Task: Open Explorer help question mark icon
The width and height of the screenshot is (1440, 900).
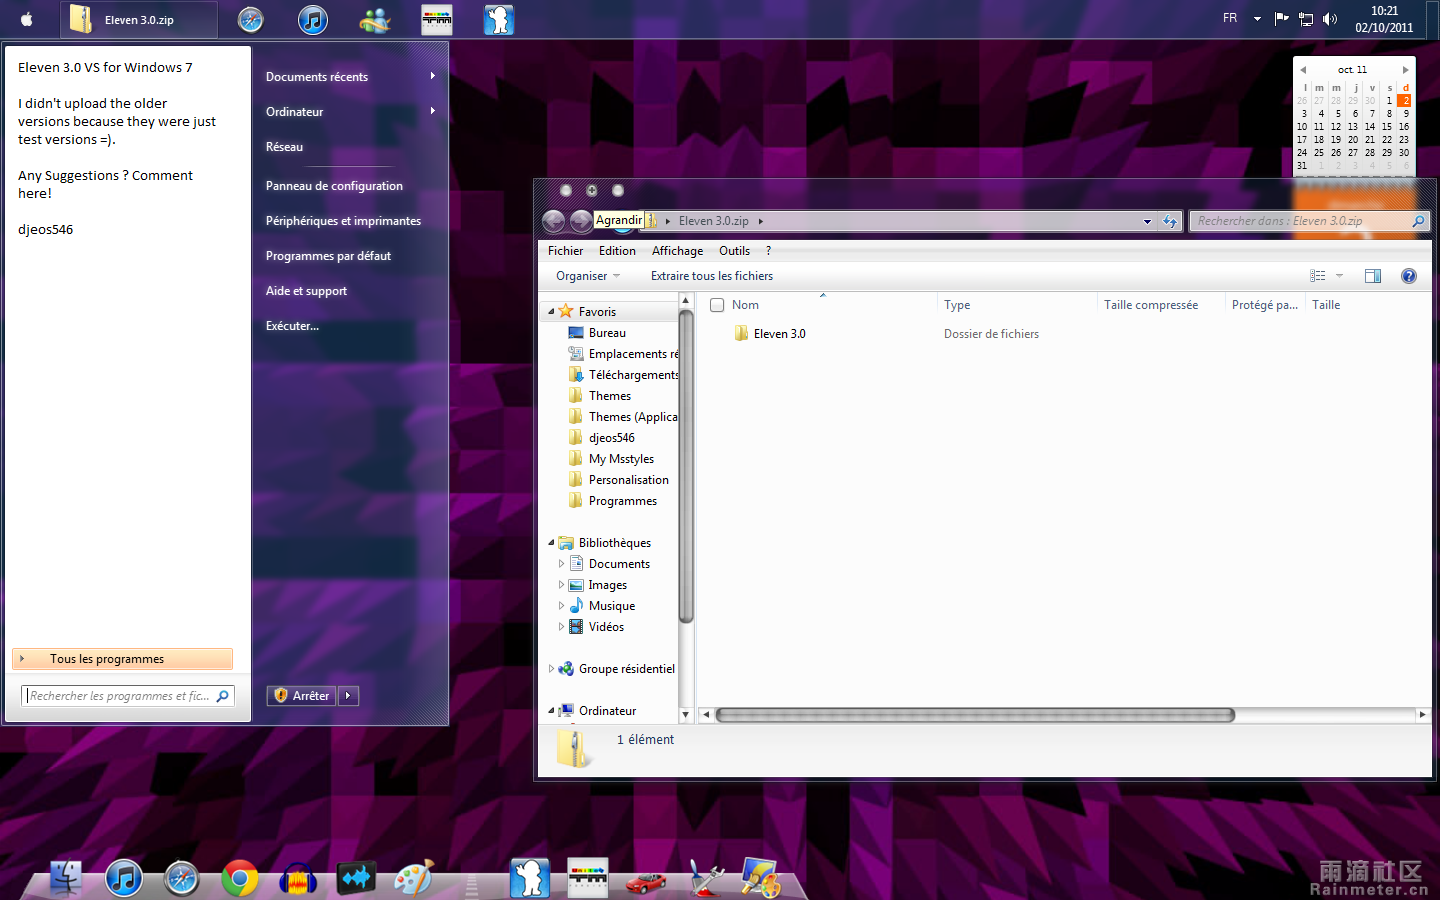Action: pyautogui.click(x=1409, y=276)
